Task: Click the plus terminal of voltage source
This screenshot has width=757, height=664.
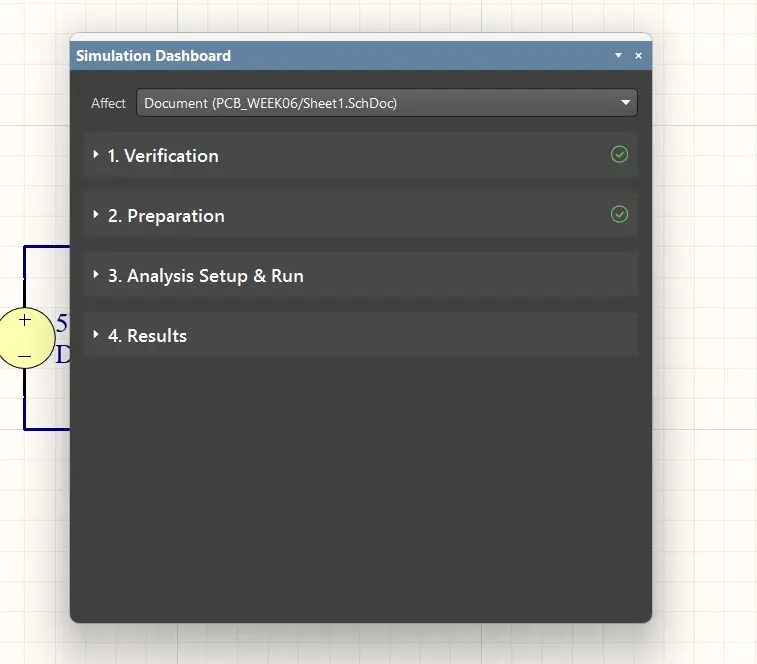Action: [x=25, y=321]
